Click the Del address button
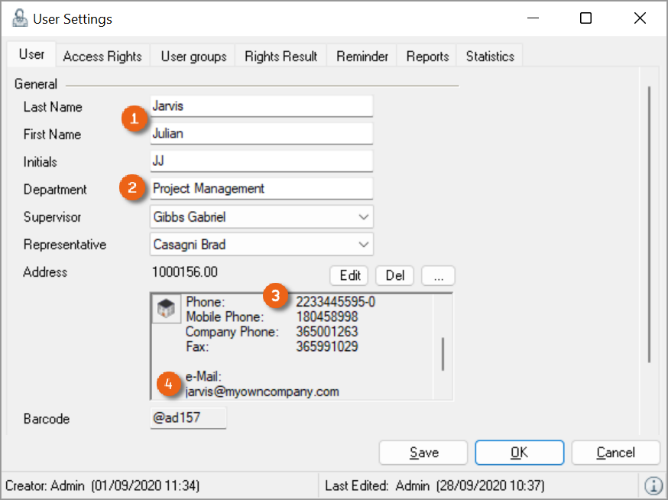The image size is (668, 500). [x=395, y=275]
